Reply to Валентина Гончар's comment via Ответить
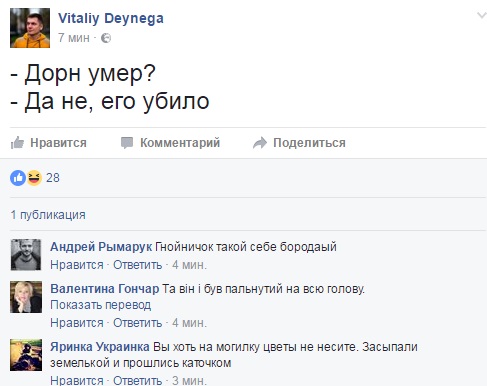This screenshot has height=386, width=487. [137, 323]
